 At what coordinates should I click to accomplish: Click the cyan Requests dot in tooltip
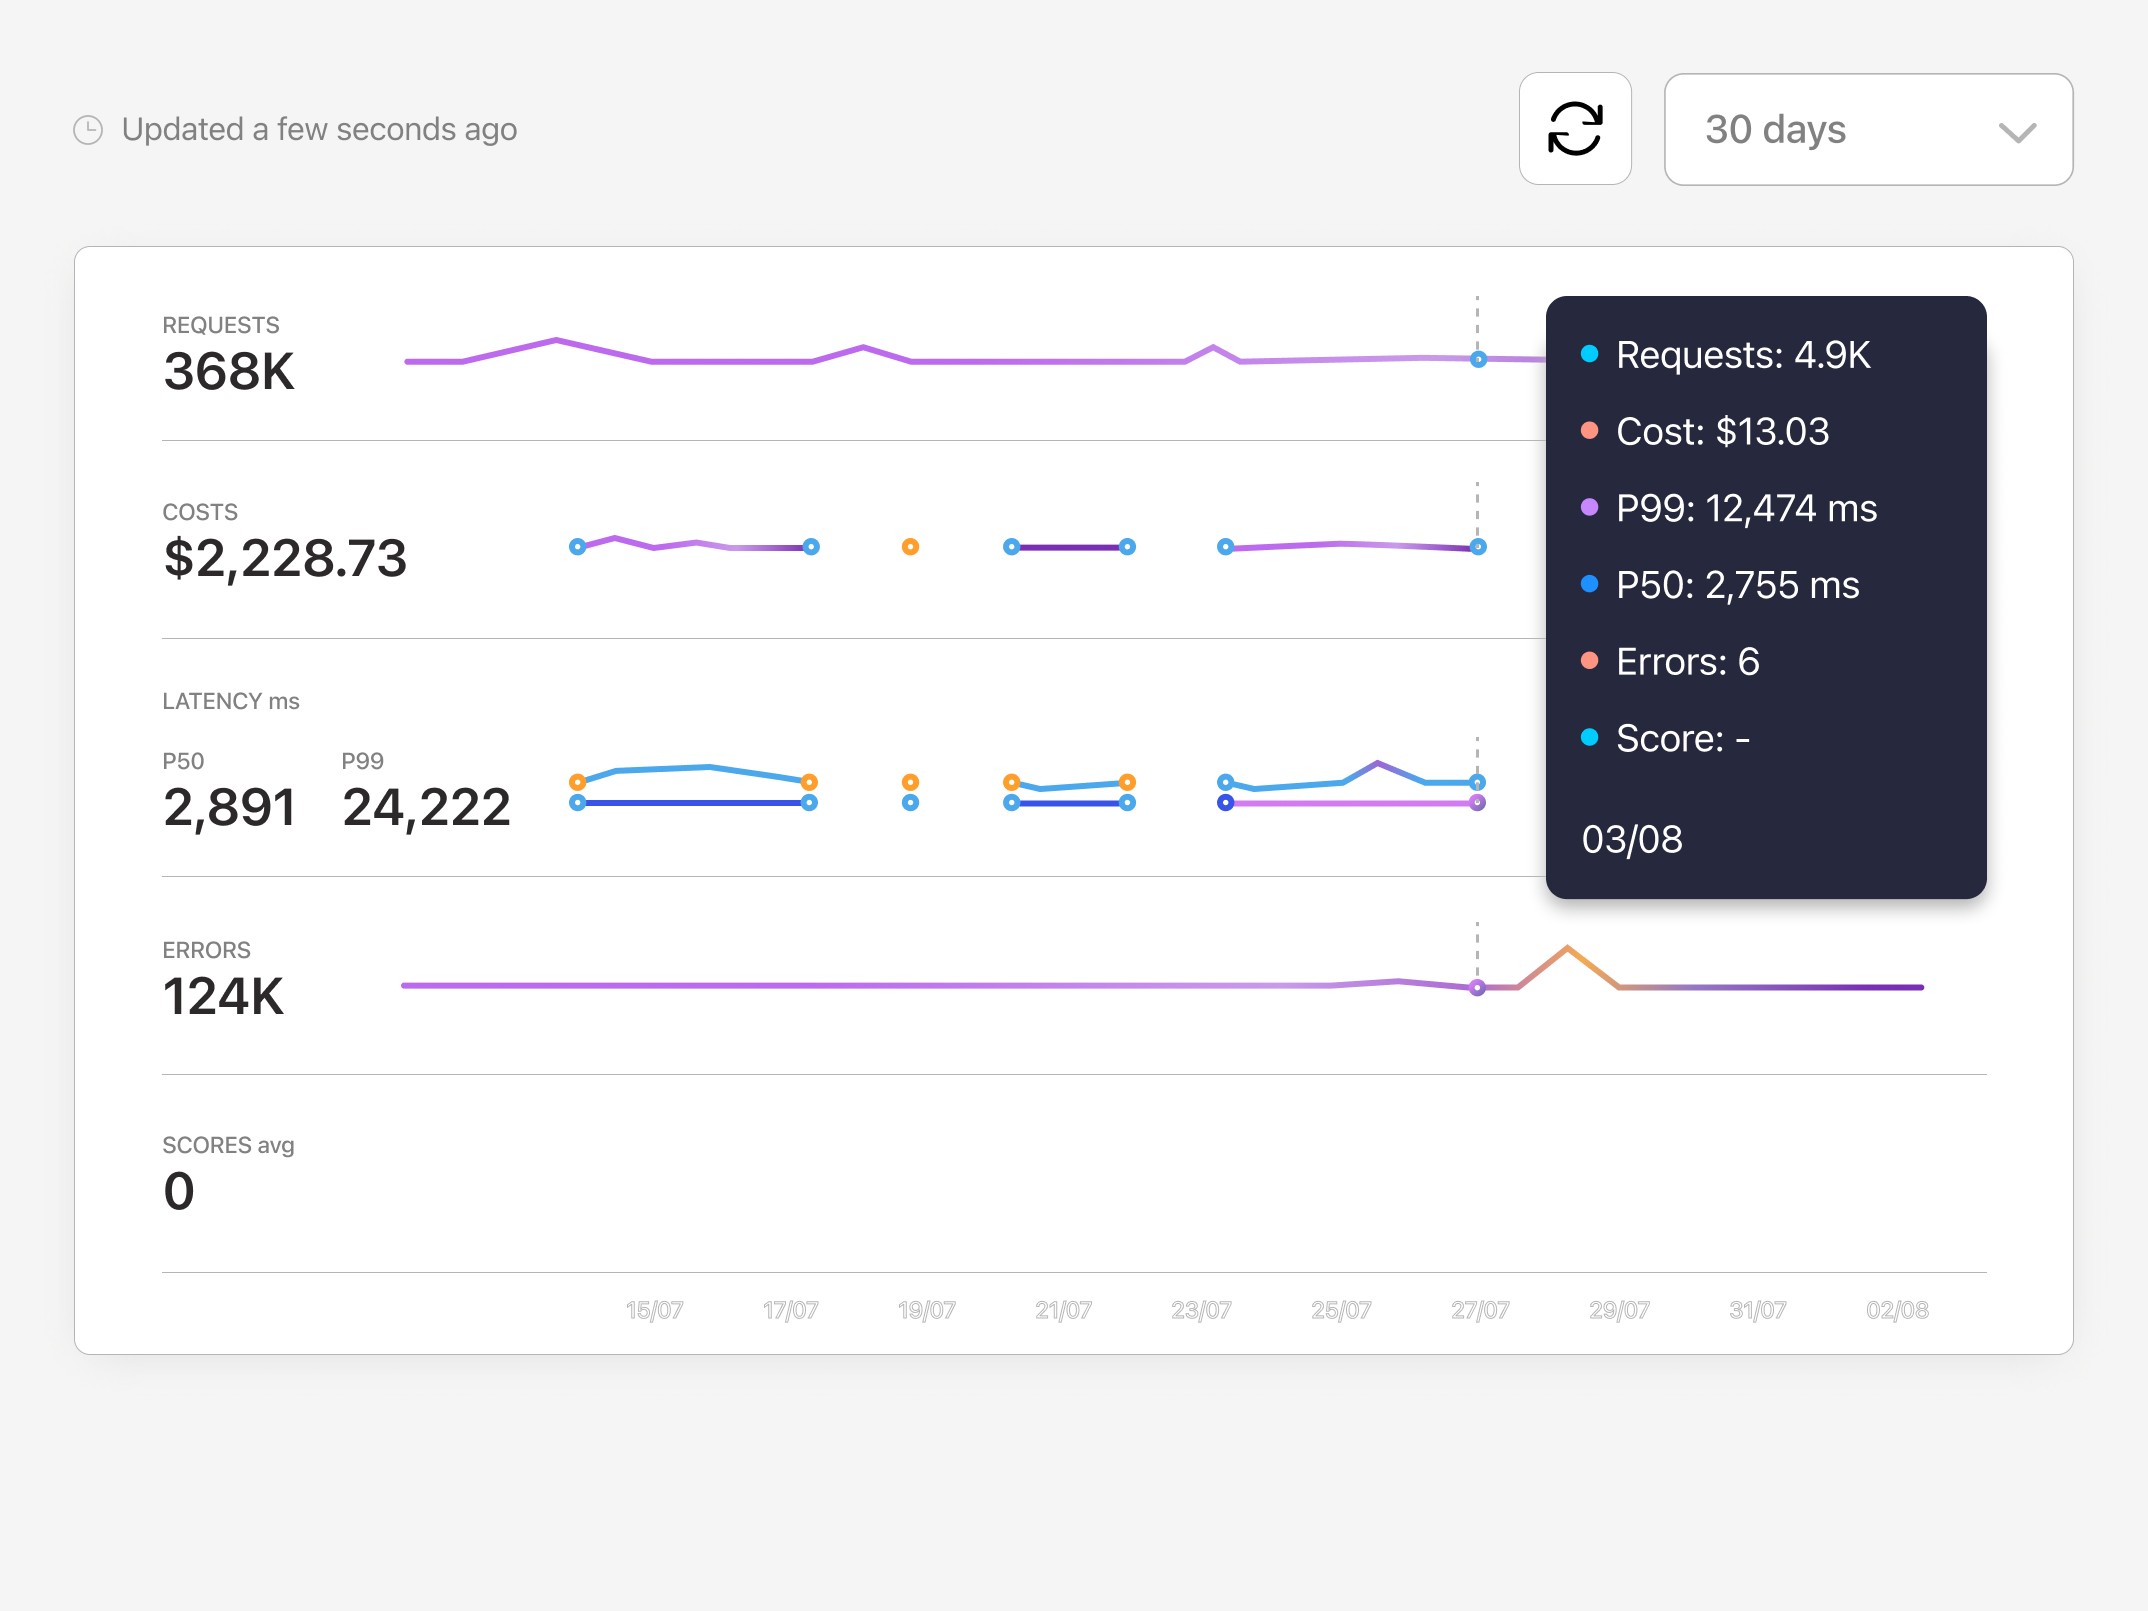pyautogui.click(x=1589, y=354)
